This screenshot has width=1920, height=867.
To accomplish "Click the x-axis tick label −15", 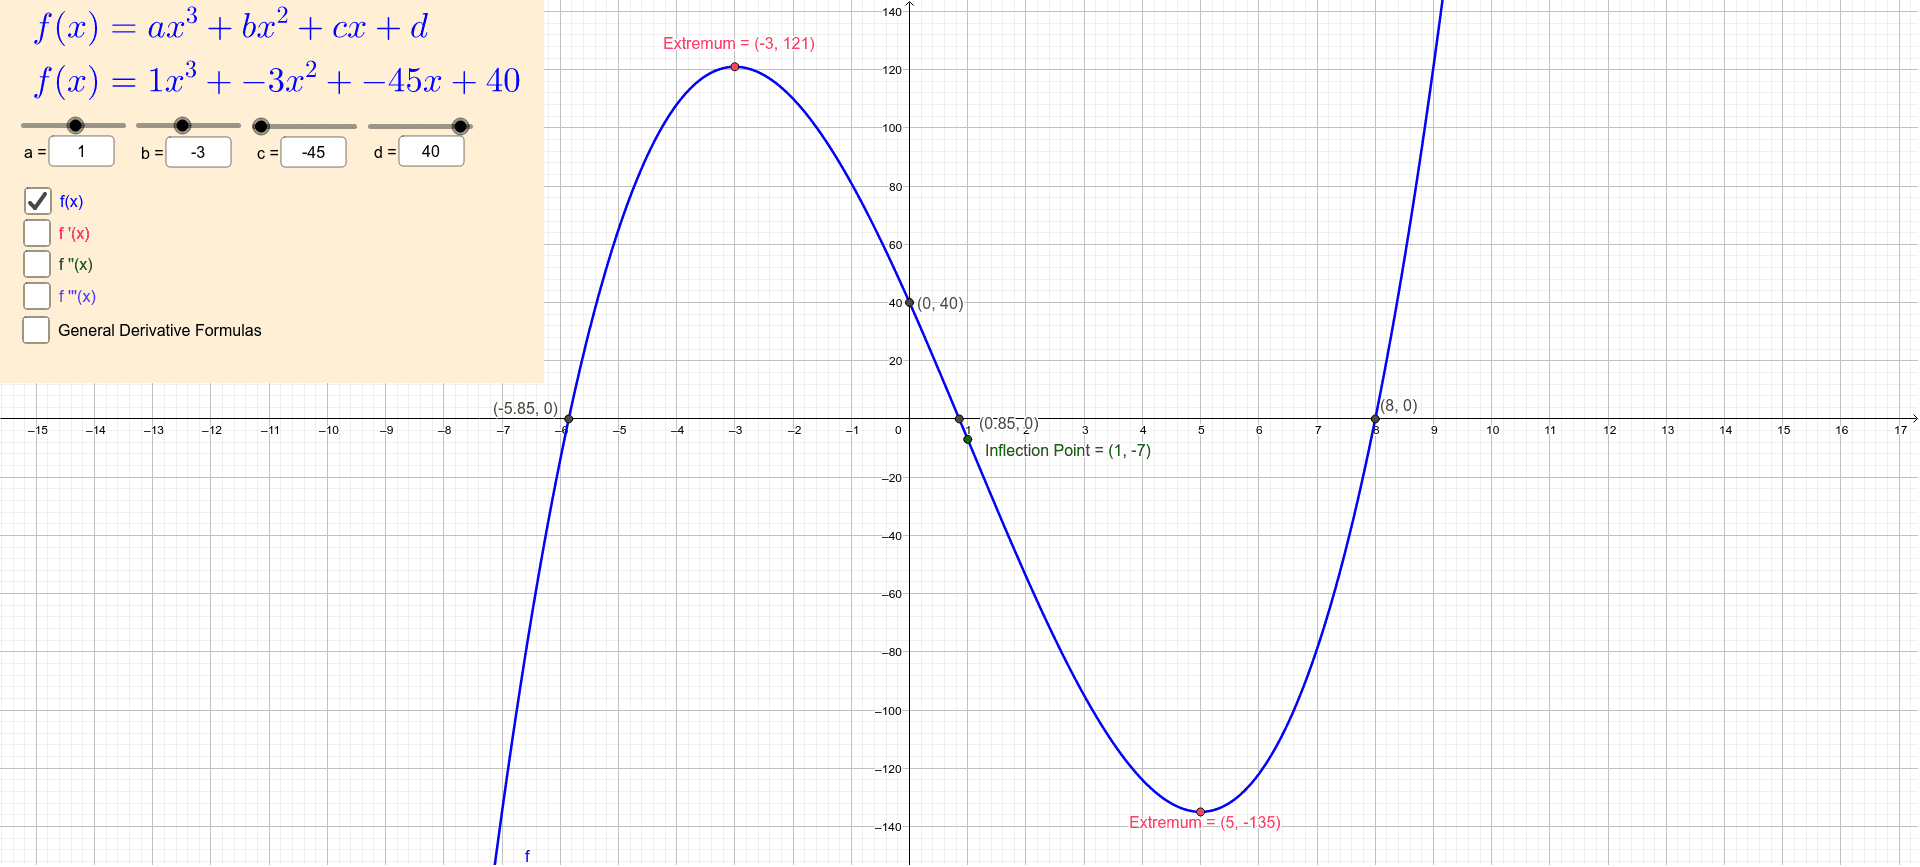I will click(37, 430).
